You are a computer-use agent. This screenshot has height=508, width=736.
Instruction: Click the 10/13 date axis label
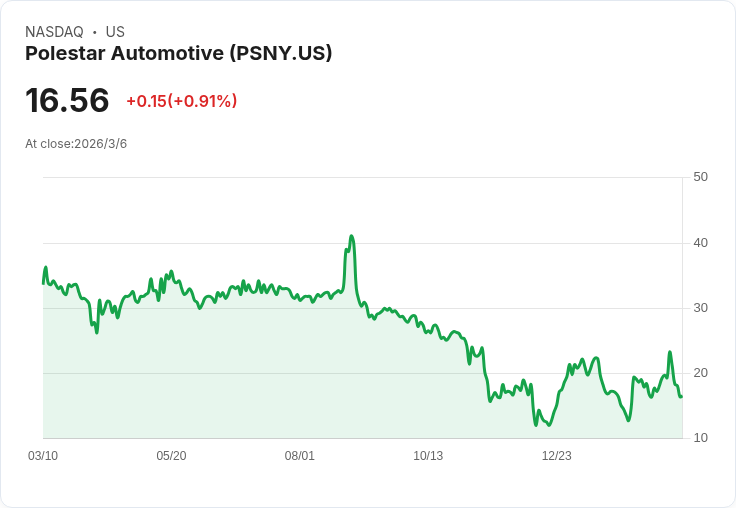[x=428, y=455]
